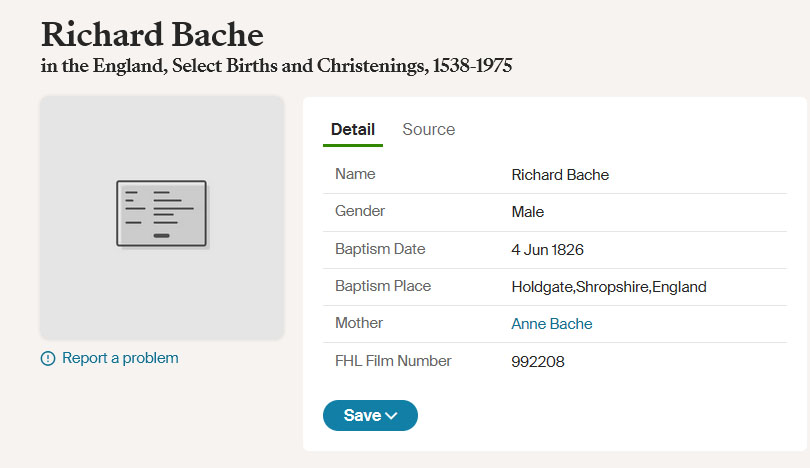This screenshot has width=810, height=468.
Task: Click the exclamation icon beside Report a problem
Action: point(48,358)
